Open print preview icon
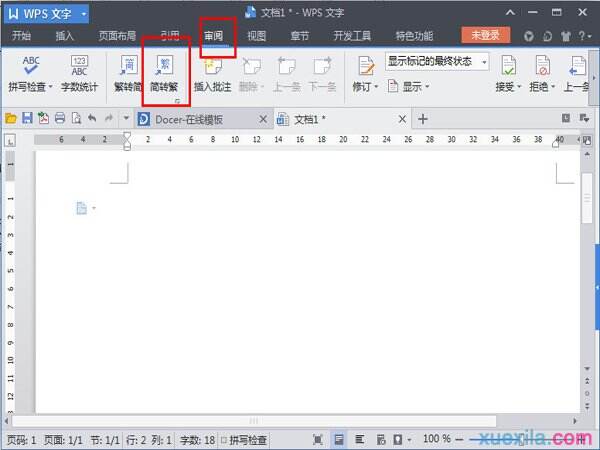Viewport: 600px width, 450px height. tap(77, 118)
